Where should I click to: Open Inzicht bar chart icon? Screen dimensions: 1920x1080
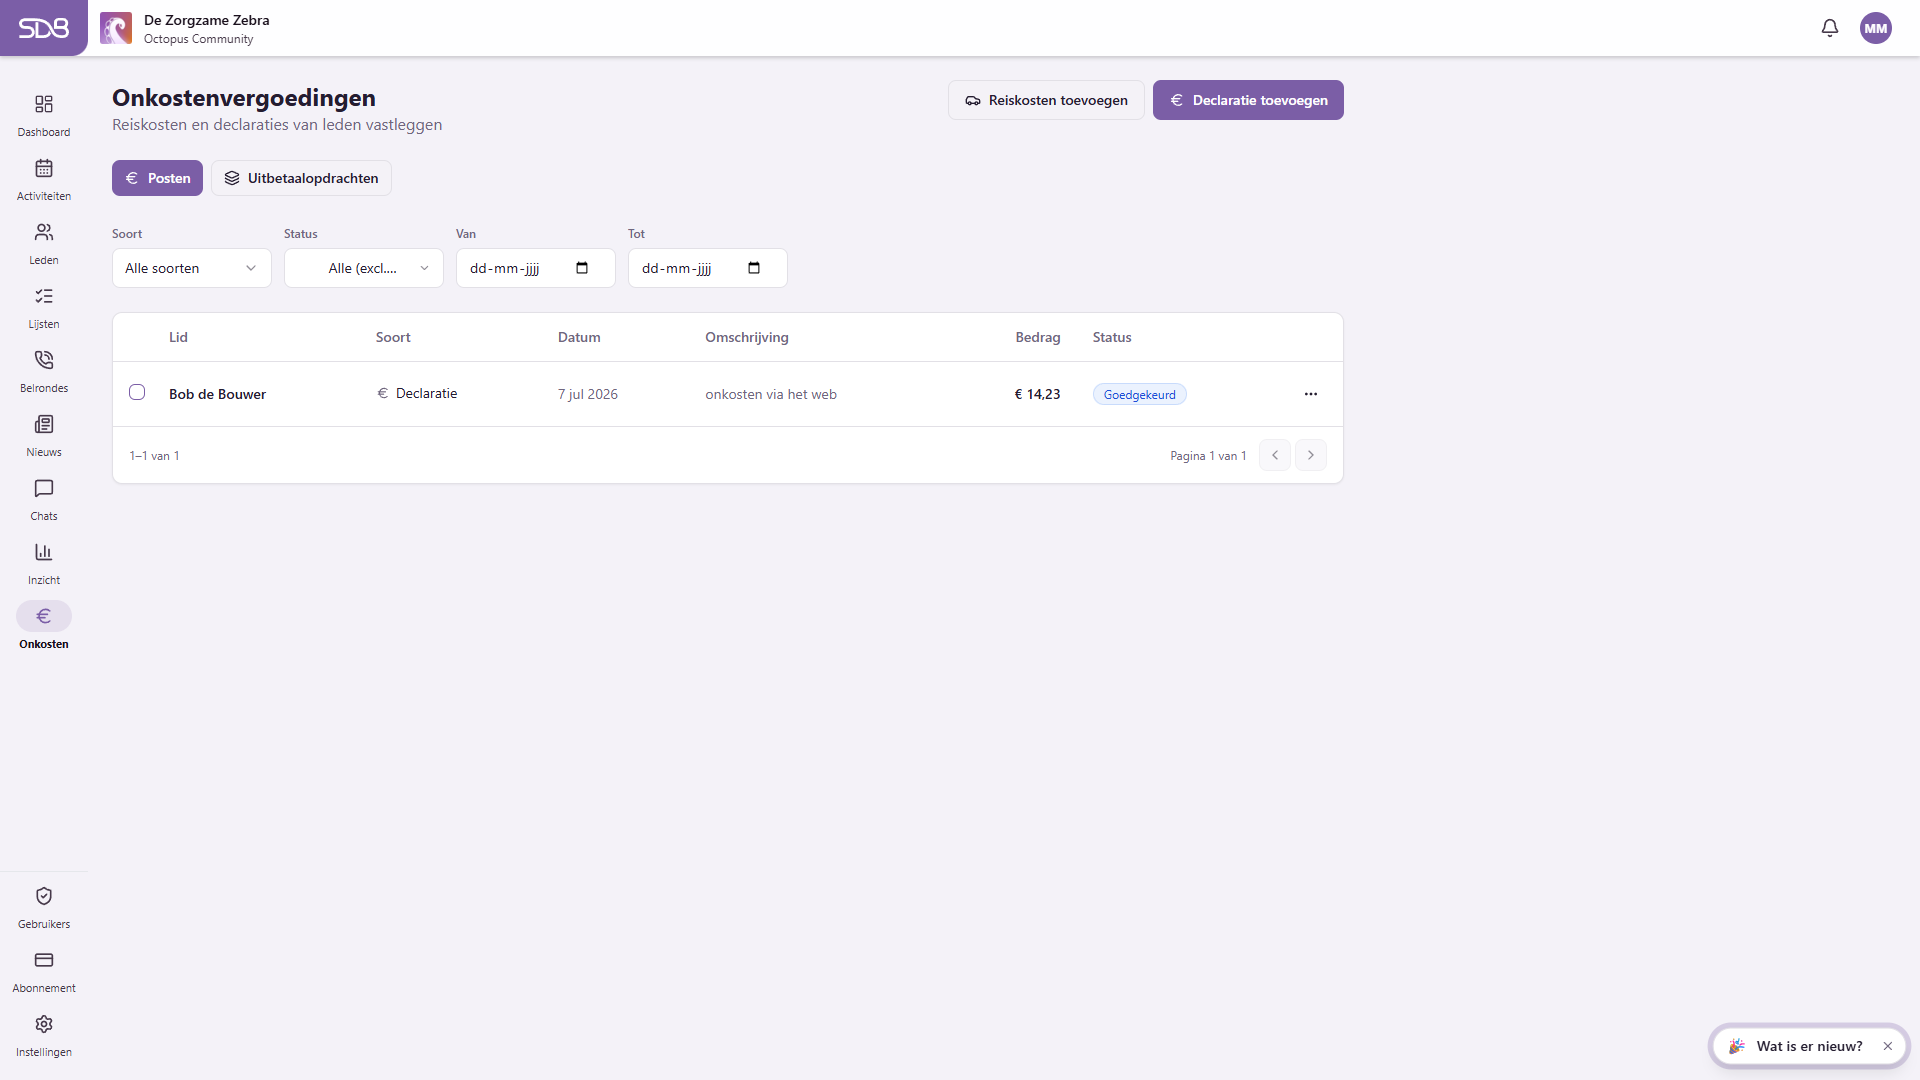coord(44,552)
